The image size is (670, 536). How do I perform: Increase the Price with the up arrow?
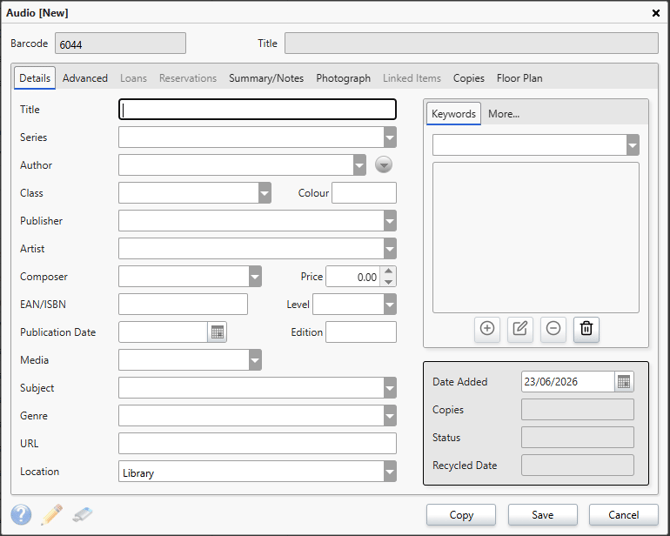[388, 271]
